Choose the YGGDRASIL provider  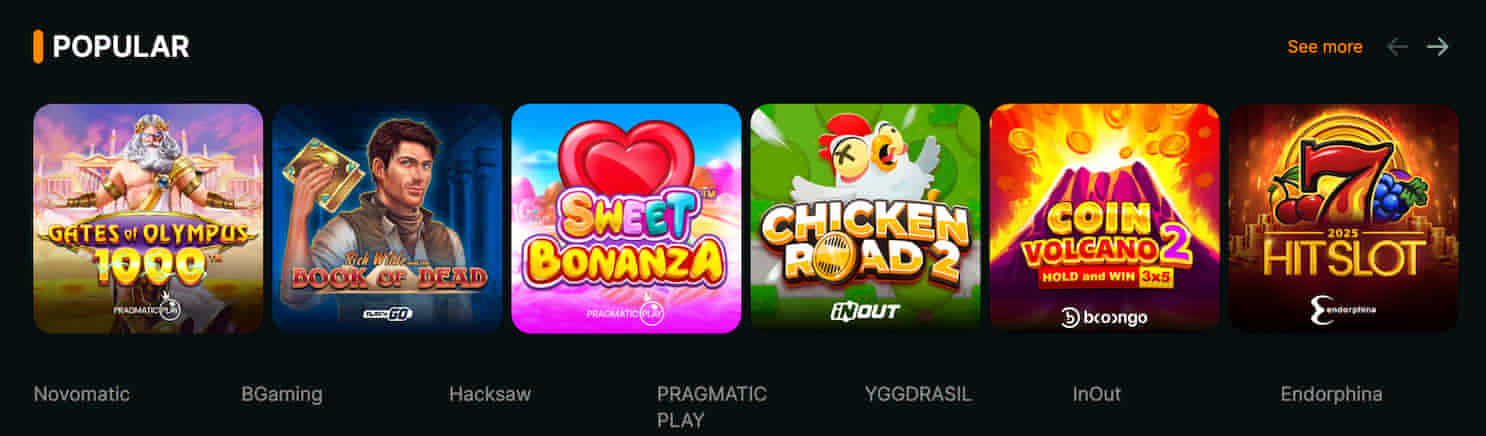(918, 394)
